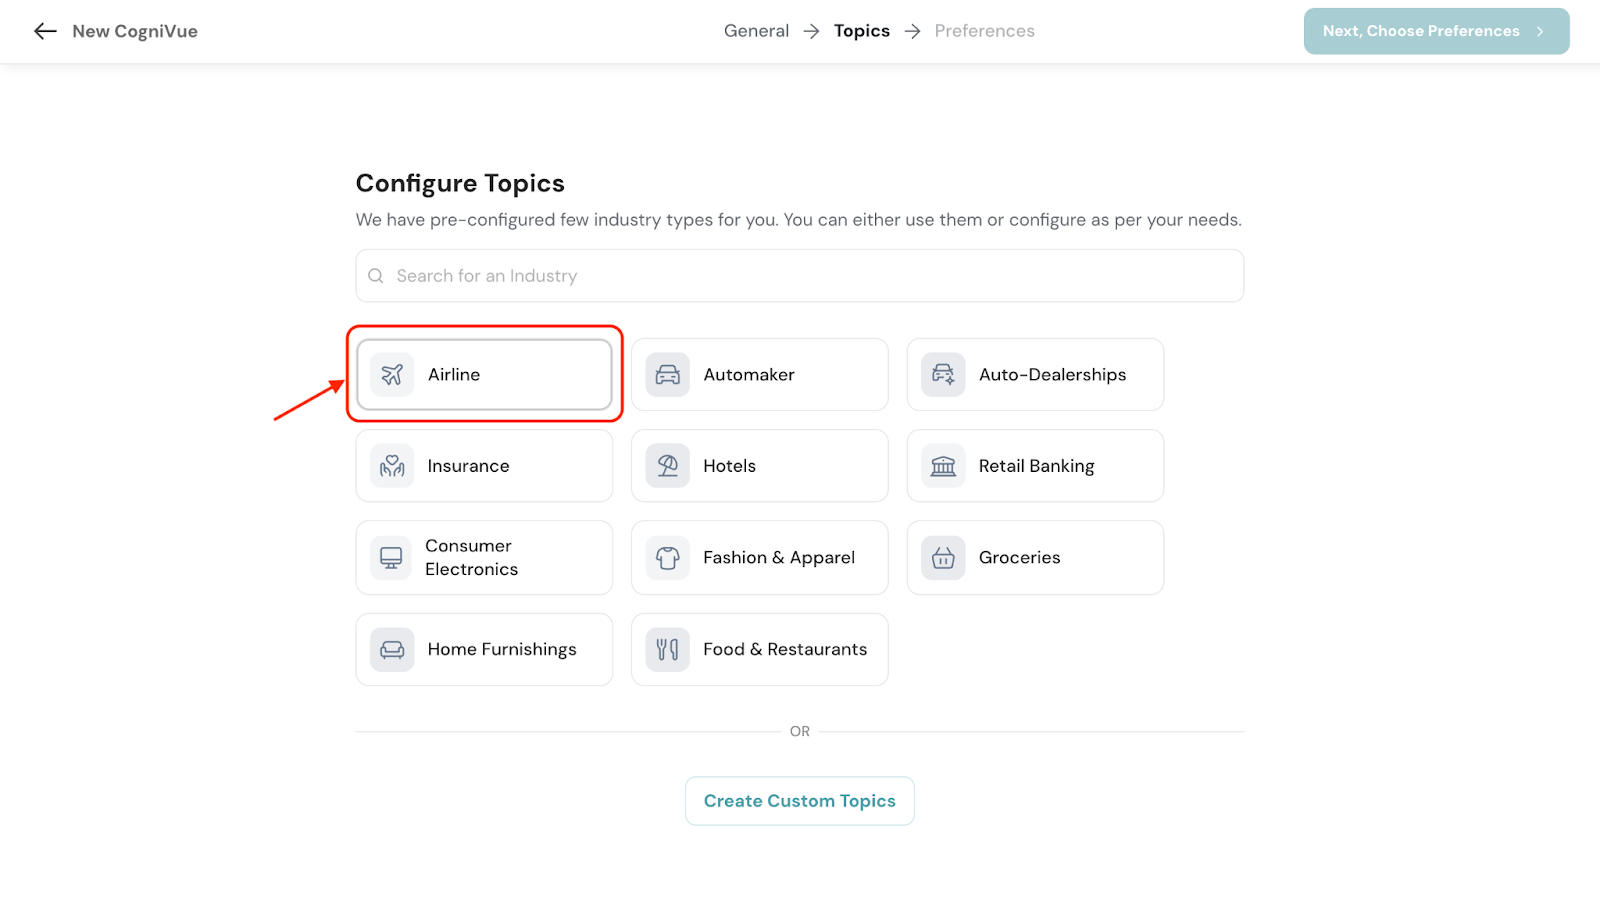Click the search magnifier icon
Image resolution: width=1600 pixels, height=901 pixels.
point(376,276)
